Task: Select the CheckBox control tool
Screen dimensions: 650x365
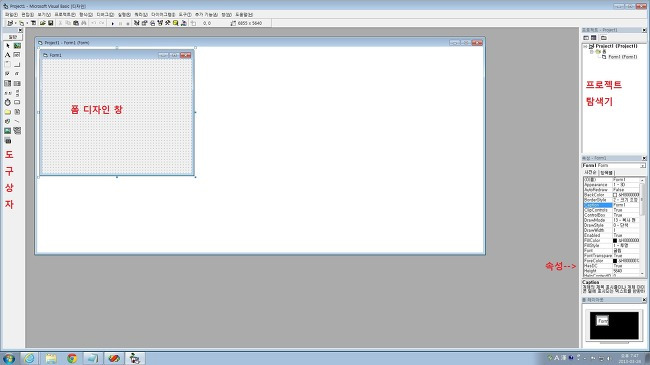Action: (x=7, y=73)
